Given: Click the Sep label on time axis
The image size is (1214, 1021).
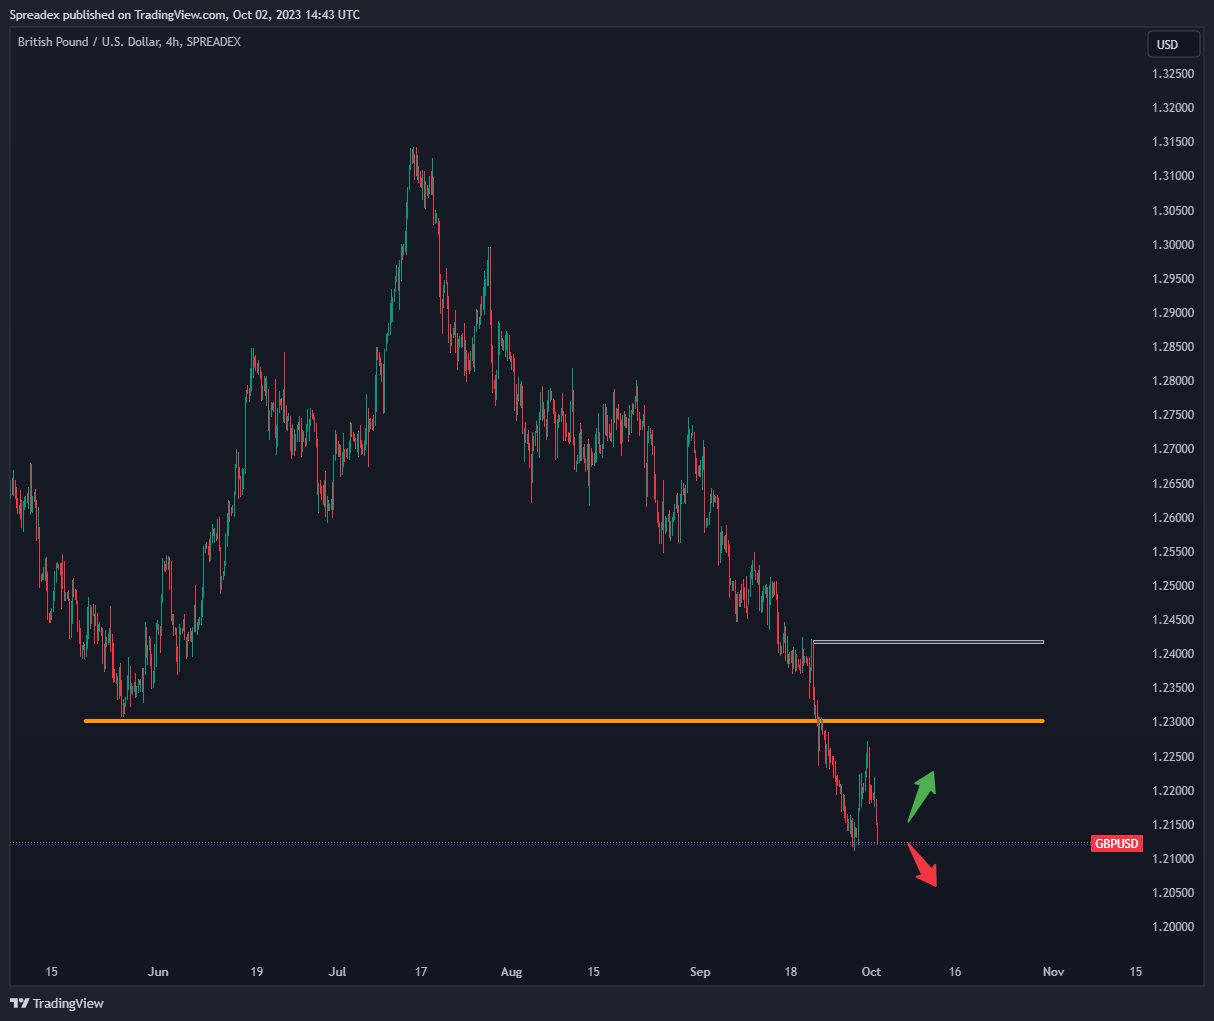Looking at the screenshot, I should [x=700, y=972].
